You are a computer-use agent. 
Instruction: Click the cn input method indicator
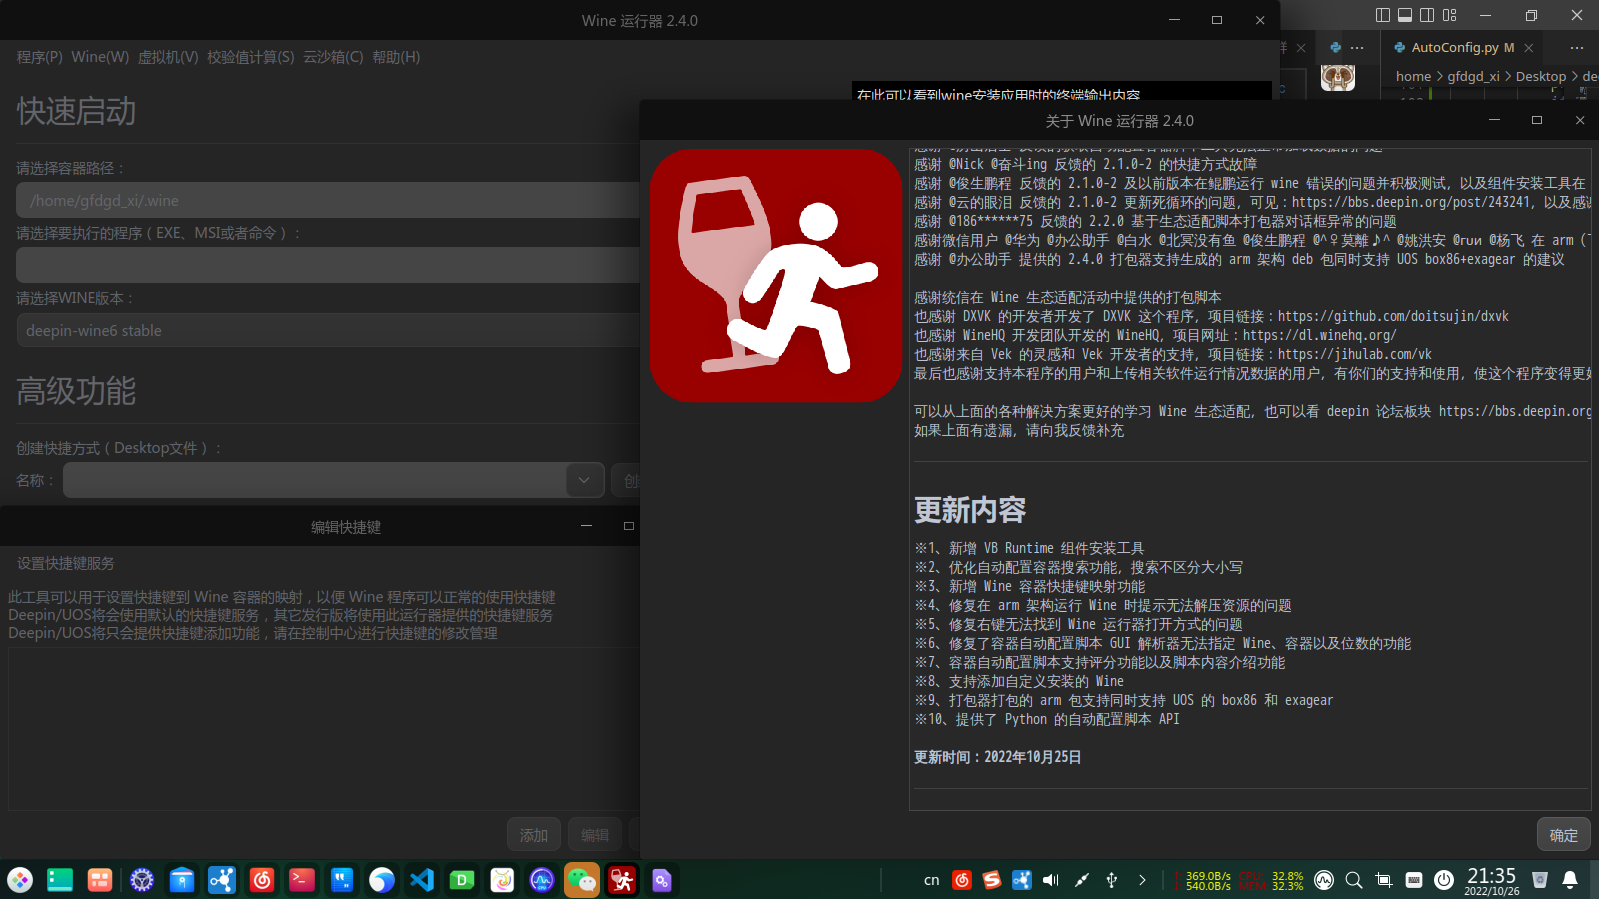pos(931,880)
